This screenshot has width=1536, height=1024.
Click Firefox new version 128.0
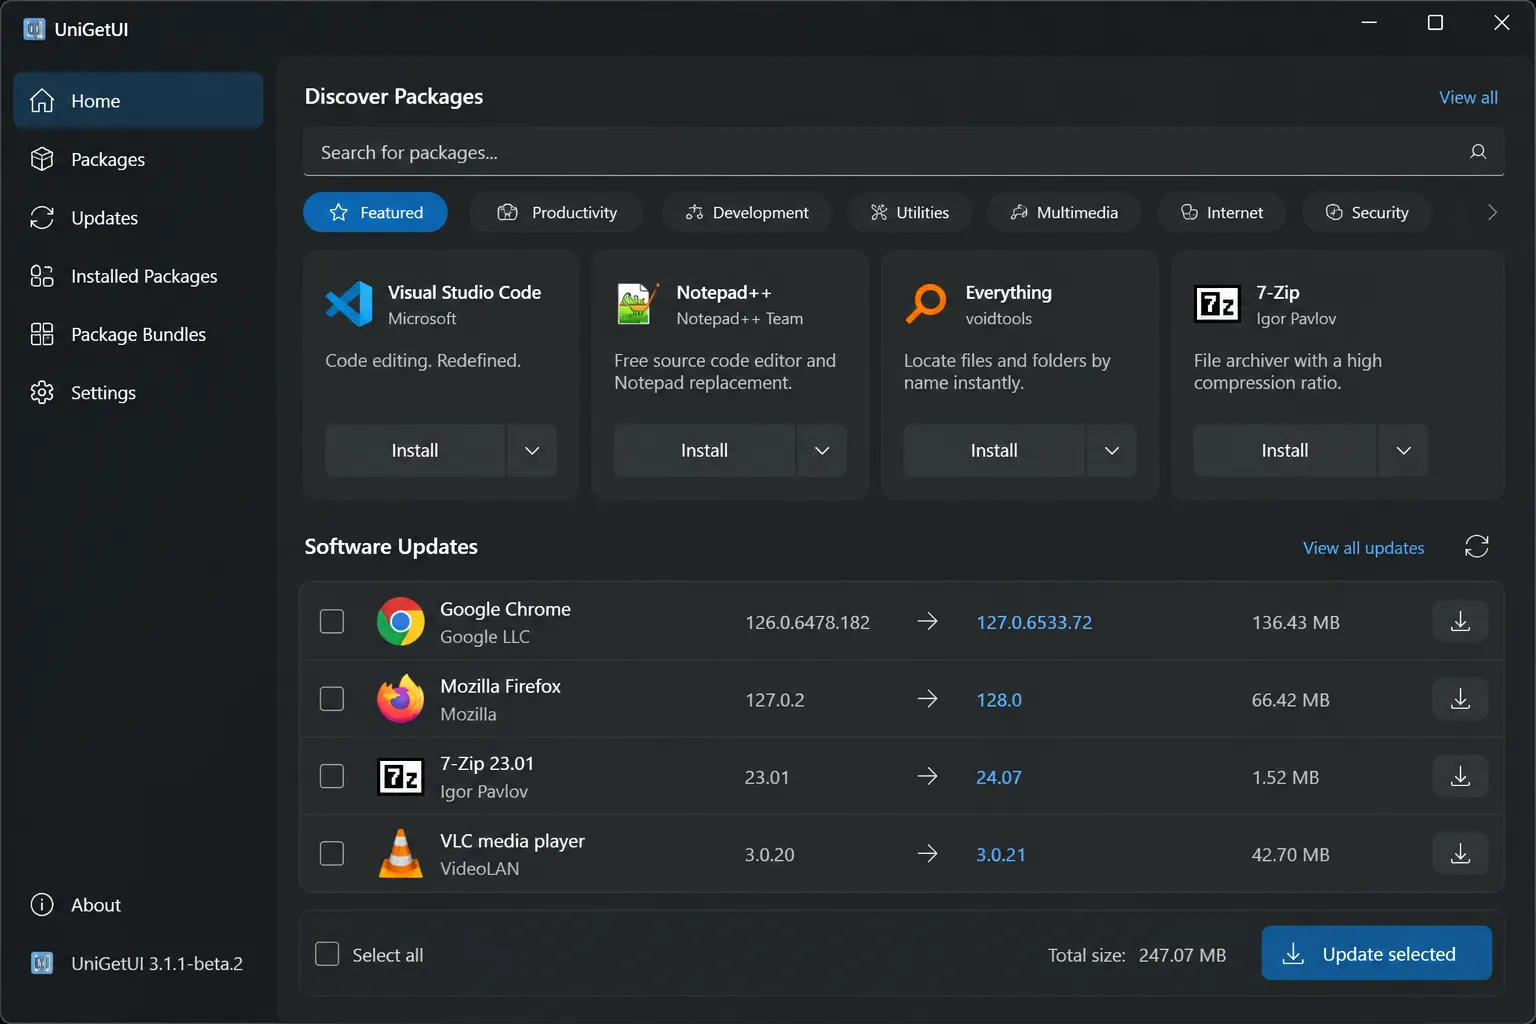pyautogui.click(x=999, y=699)
